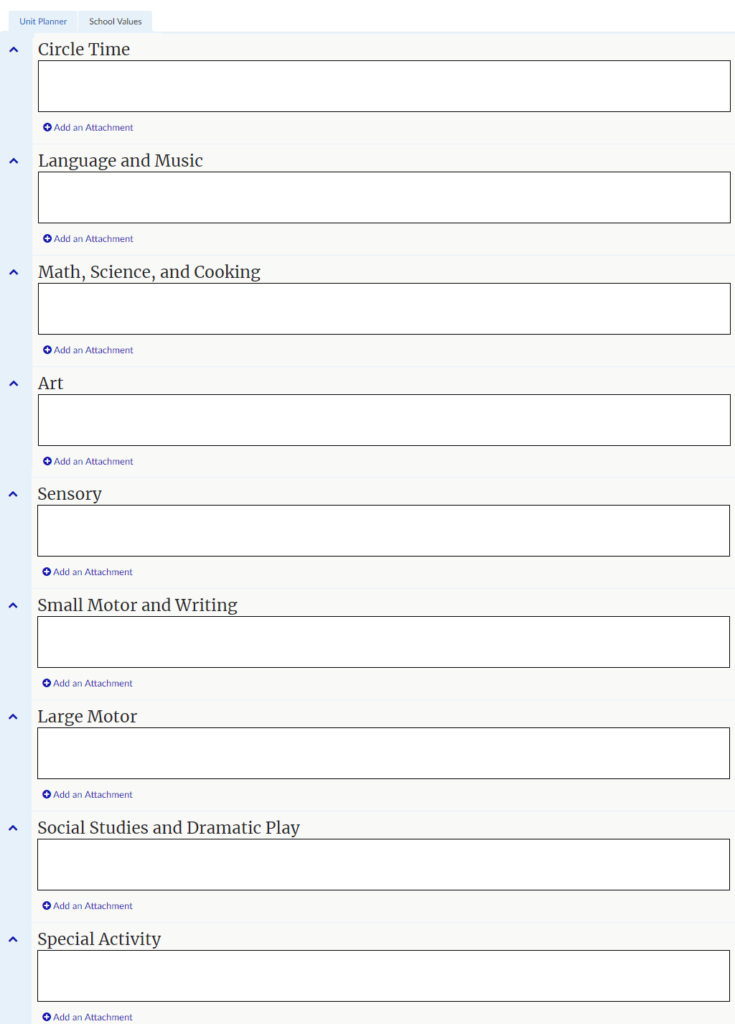735x1024 pixels.
Task: Open the School Values tab
Action: [x=115, y=21]
